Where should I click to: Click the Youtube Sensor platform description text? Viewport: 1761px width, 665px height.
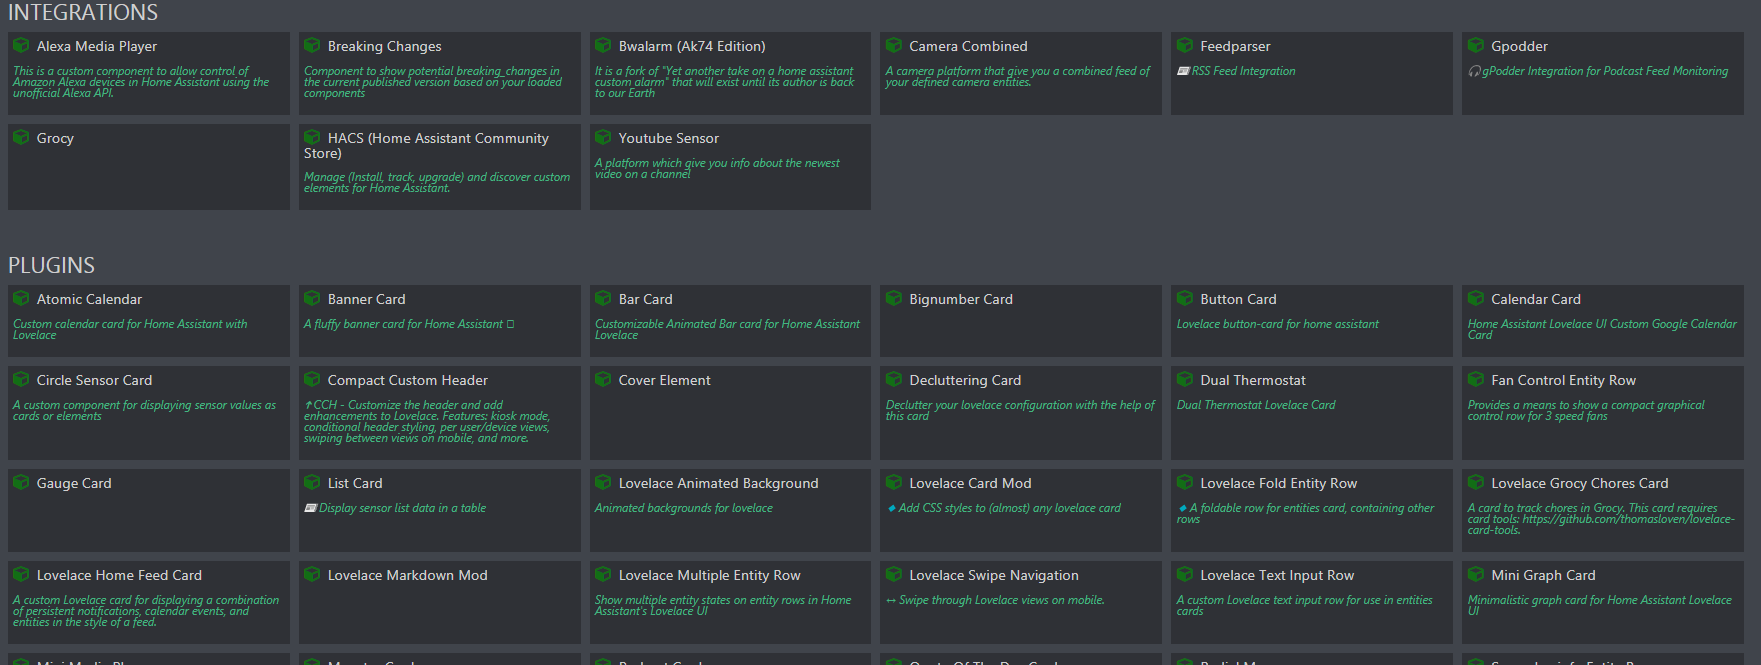pos(717,168)
